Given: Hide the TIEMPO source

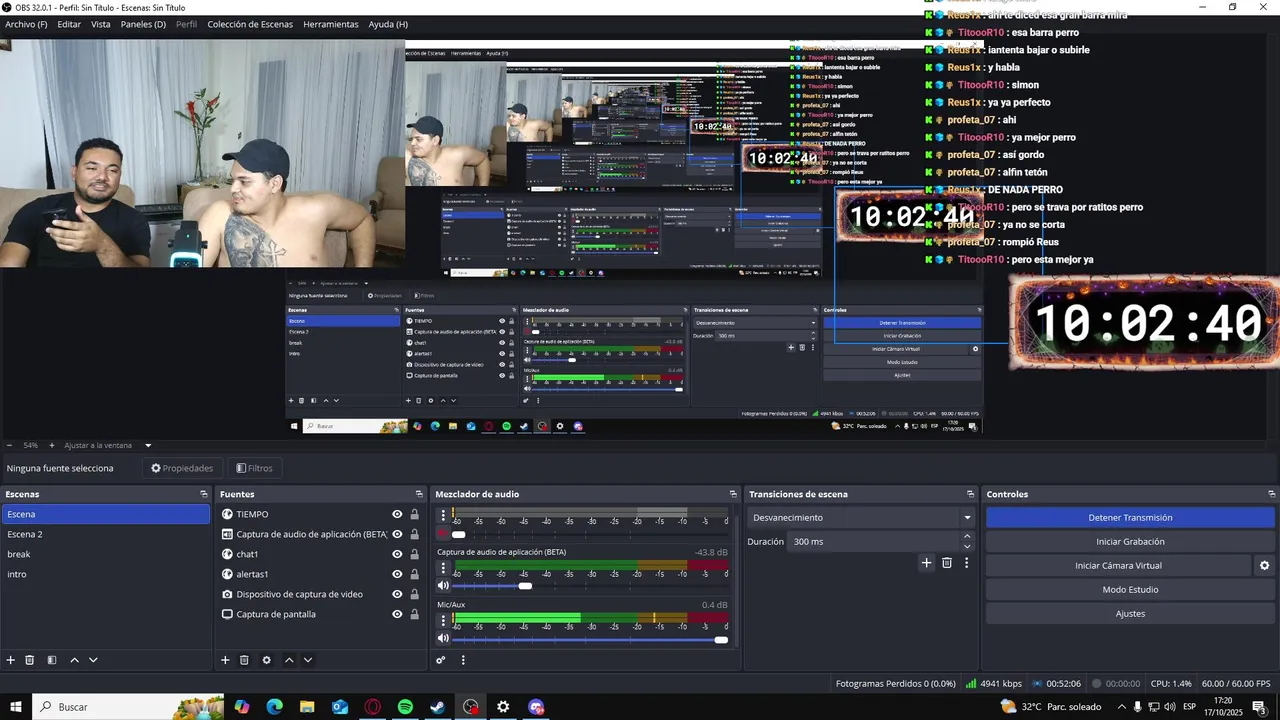Looking at the screenshot, I should (397, 514).
